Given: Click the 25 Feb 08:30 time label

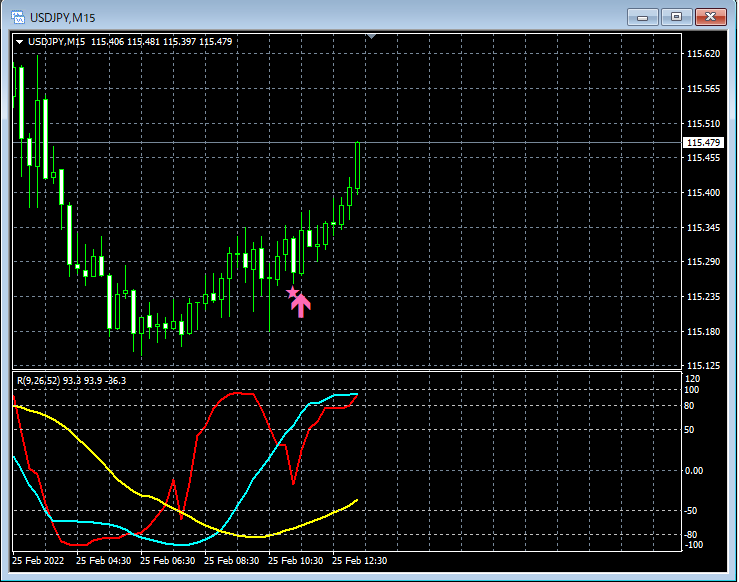Looking at the screenshot, I should tap(231, 561).
